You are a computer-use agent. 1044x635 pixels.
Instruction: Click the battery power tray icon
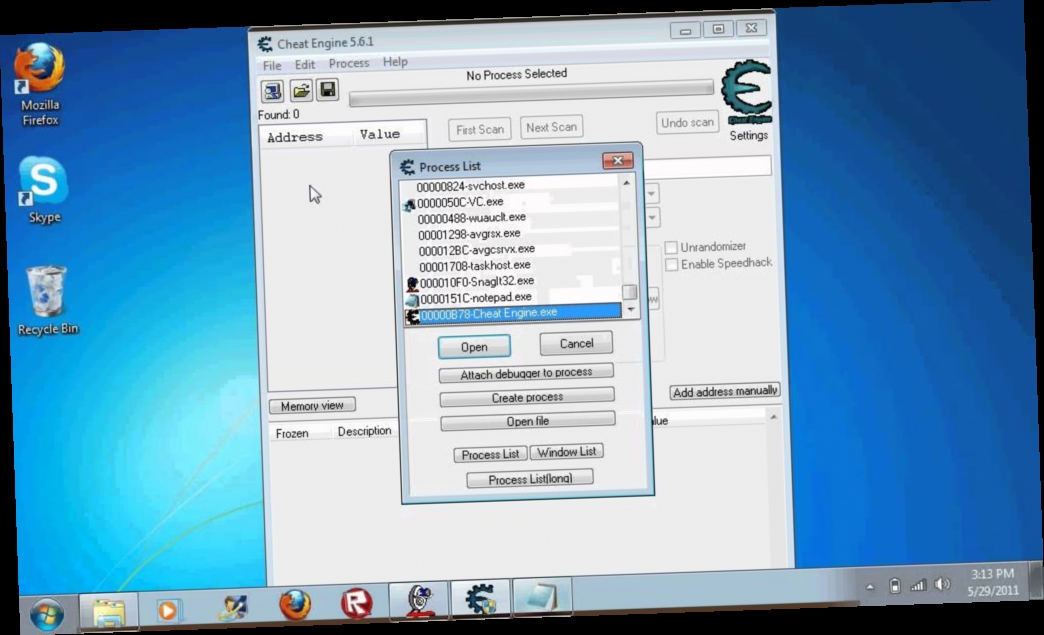894,586
